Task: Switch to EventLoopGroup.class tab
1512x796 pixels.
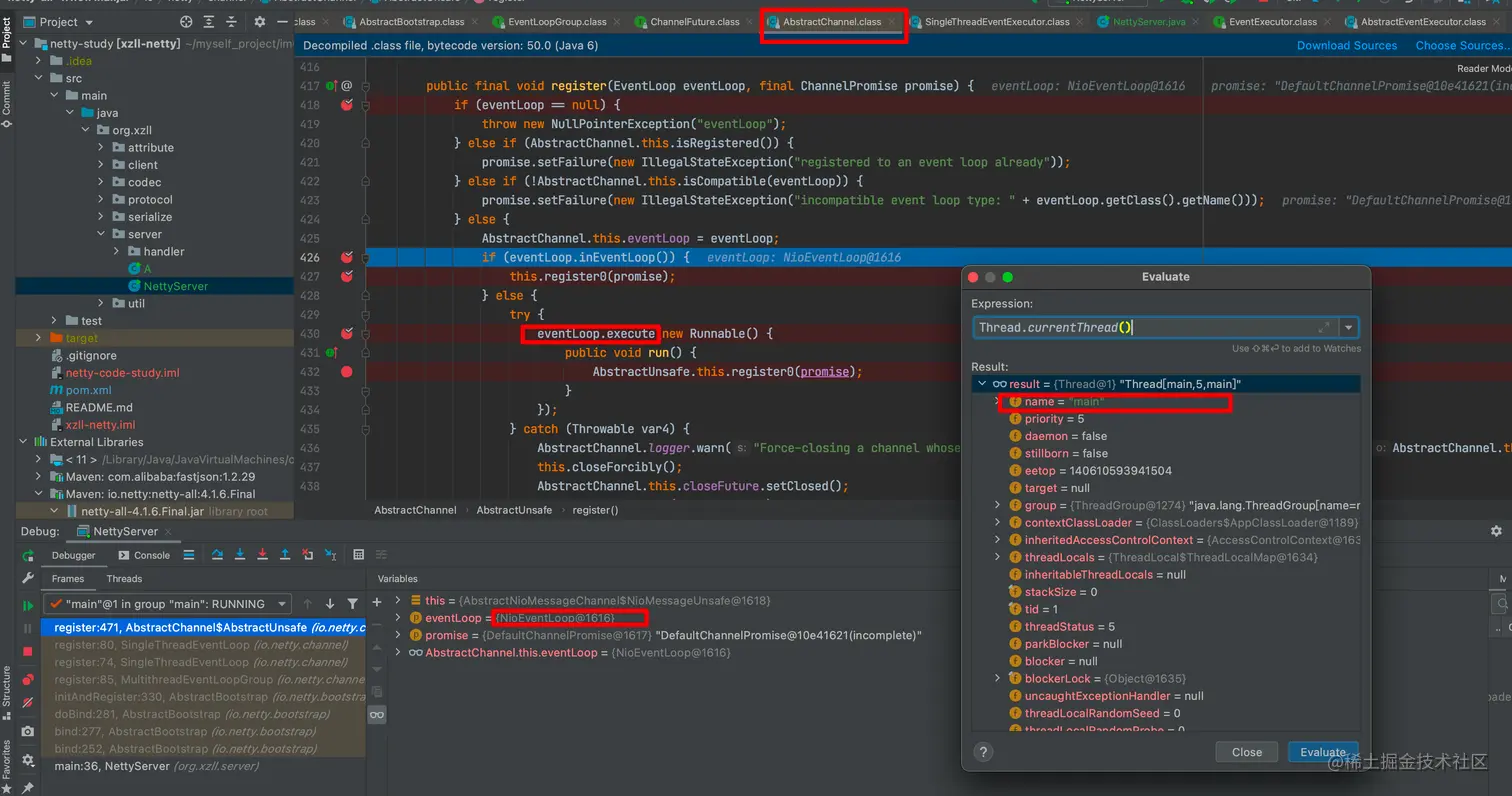Action: 557,21
